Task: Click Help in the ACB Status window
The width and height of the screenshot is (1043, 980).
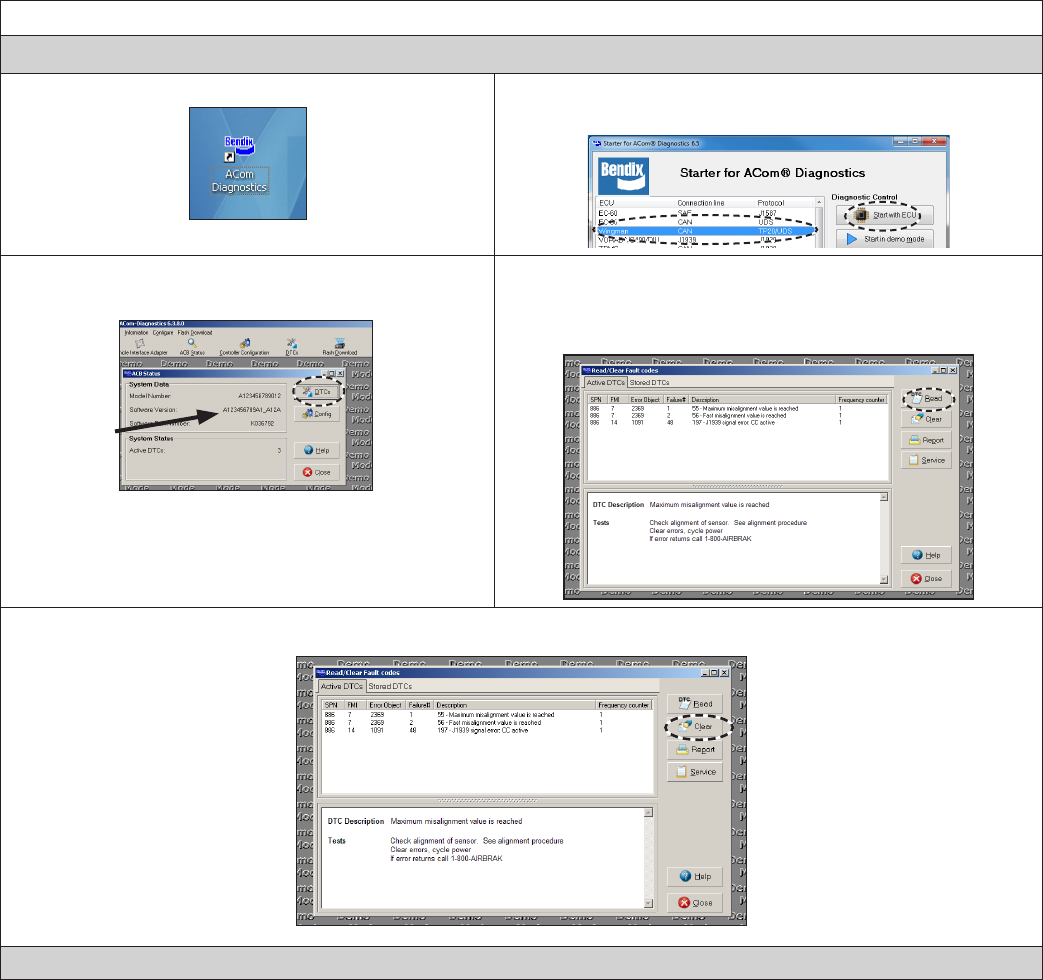Action: tap(317, 450)
